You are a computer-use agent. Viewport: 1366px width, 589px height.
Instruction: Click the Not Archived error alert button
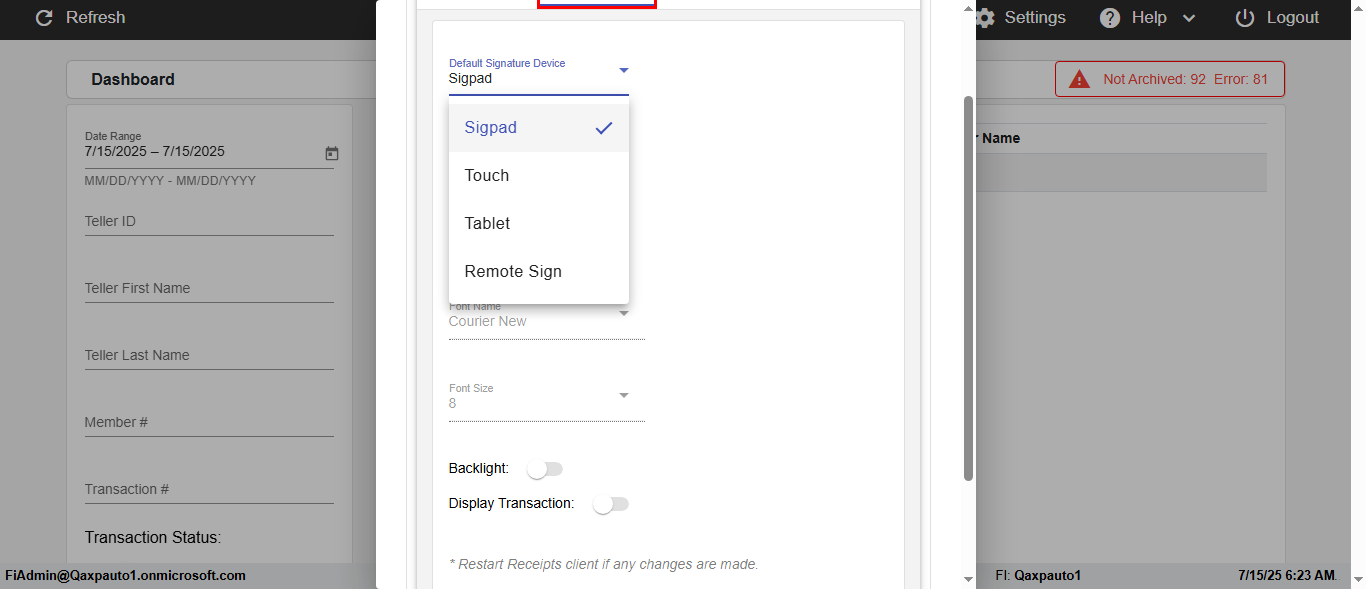(1169, 79)
